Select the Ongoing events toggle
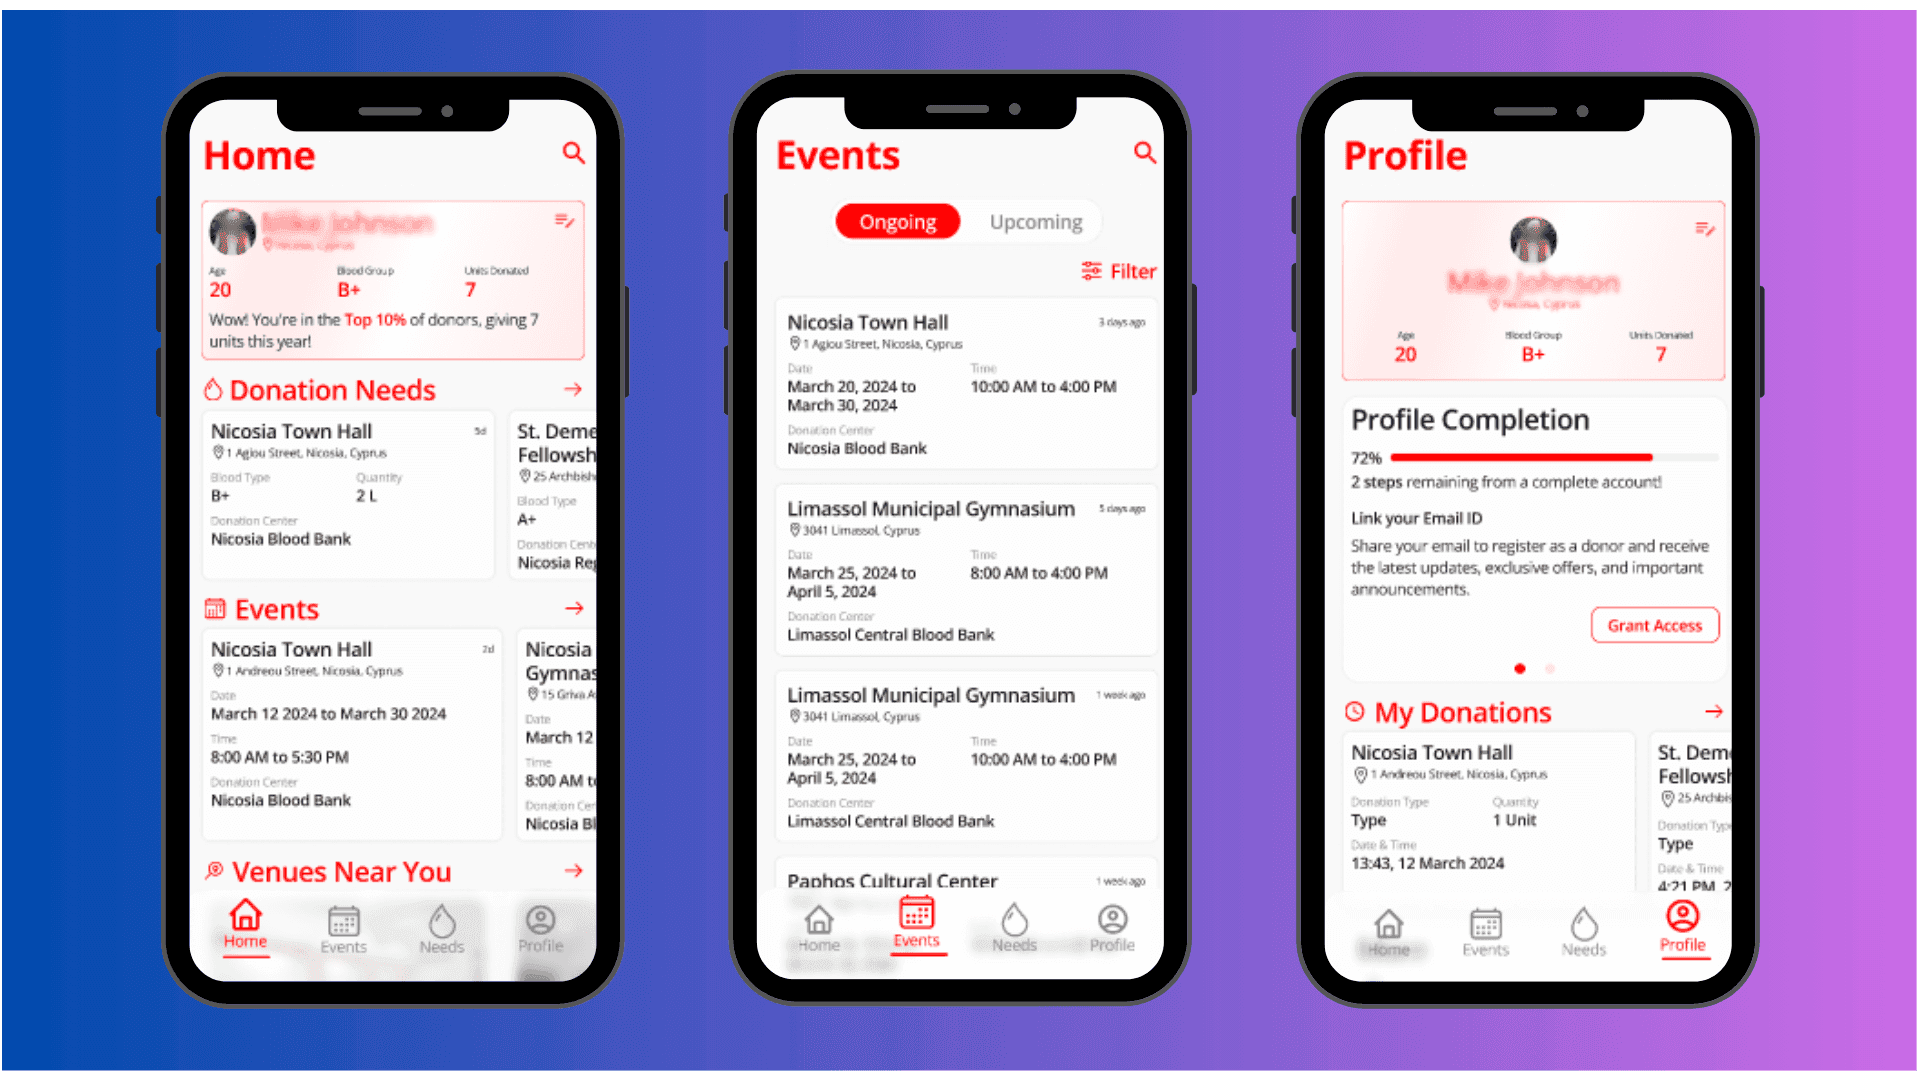Viewport: 1920px width, 1080px height. pyautogui.click(x=895, y=220)
